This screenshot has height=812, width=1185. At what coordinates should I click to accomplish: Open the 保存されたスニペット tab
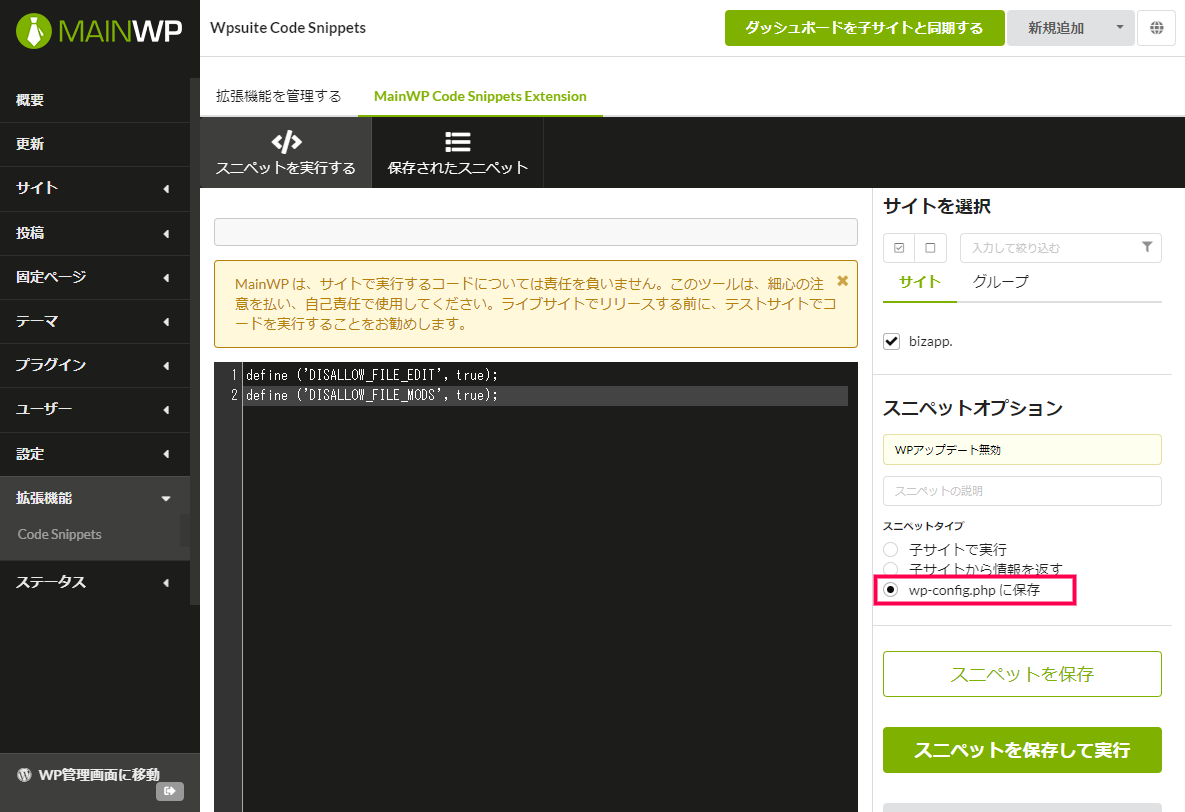pyautogui.click(x=458, y=153)
